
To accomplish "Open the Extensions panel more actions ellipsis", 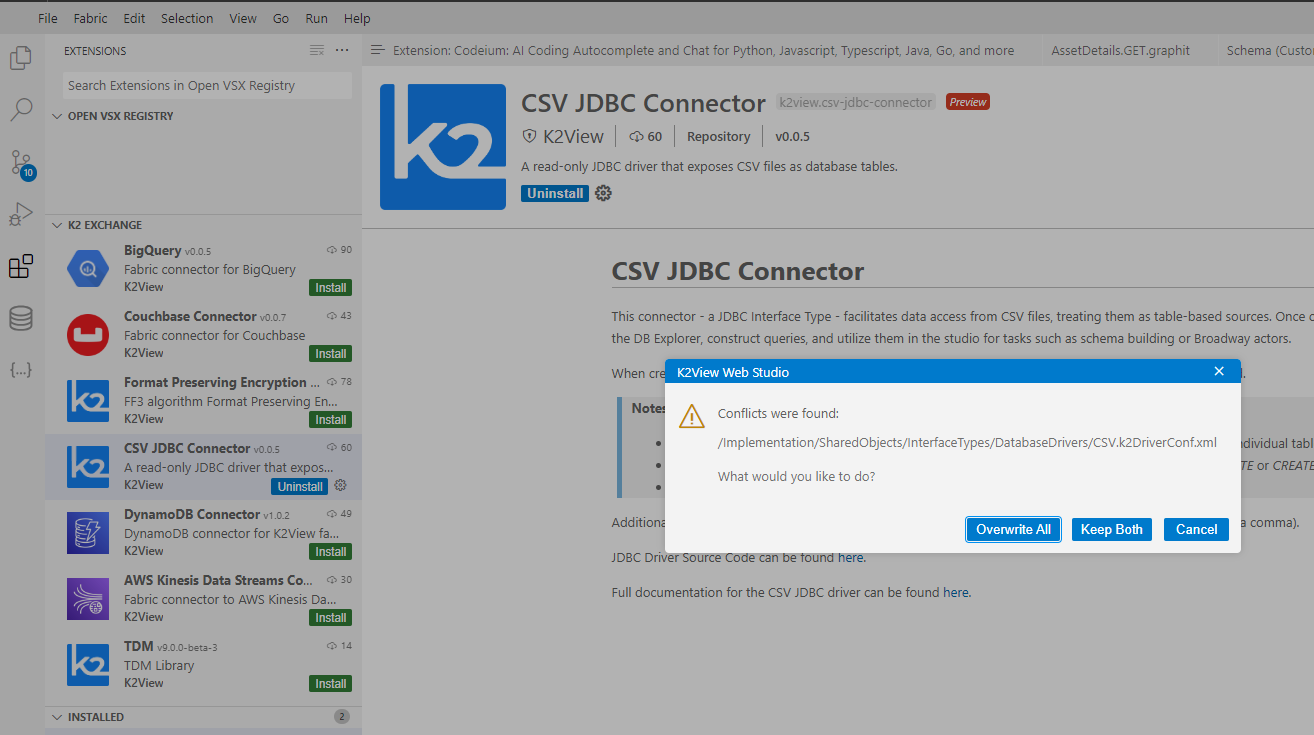I will coord(342,50).
